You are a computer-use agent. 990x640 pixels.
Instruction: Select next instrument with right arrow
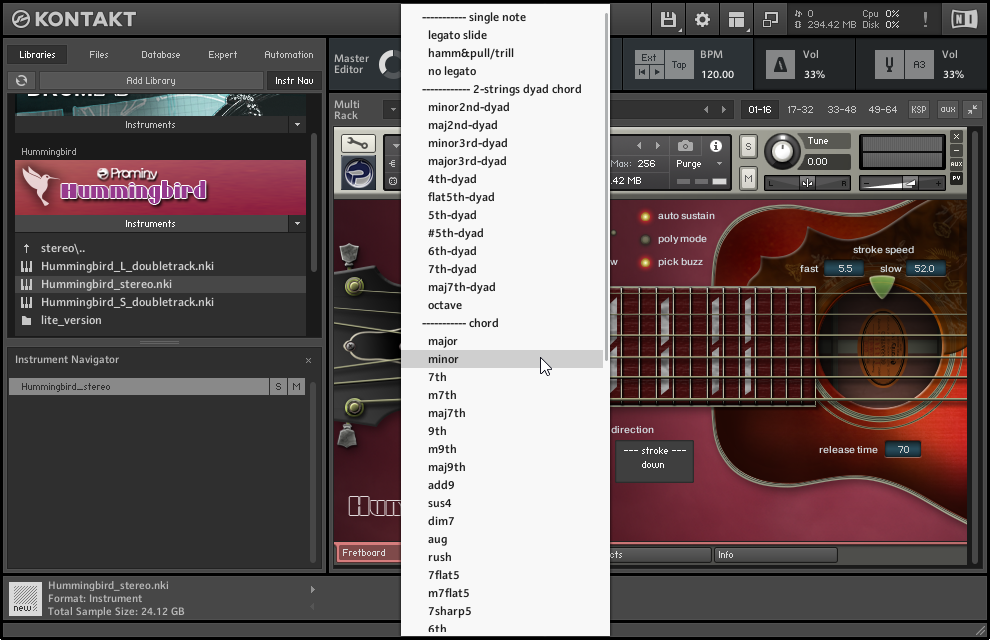[658, 146]
